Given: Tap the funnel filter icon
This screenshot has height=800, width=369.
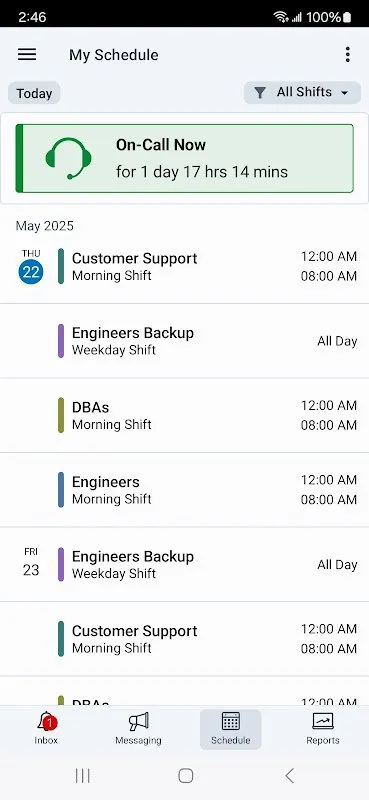Looking at the screenshot, I should click(260, 92).
